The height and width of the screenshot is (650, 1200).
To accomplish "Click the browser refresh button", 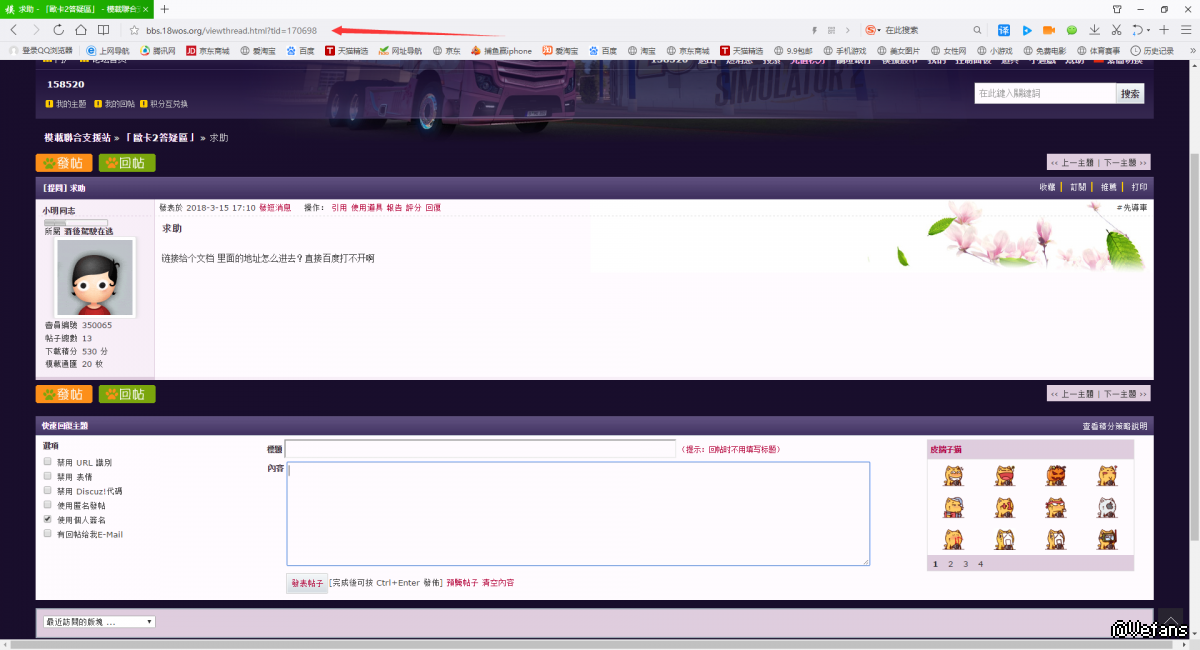I will [58, 30].
